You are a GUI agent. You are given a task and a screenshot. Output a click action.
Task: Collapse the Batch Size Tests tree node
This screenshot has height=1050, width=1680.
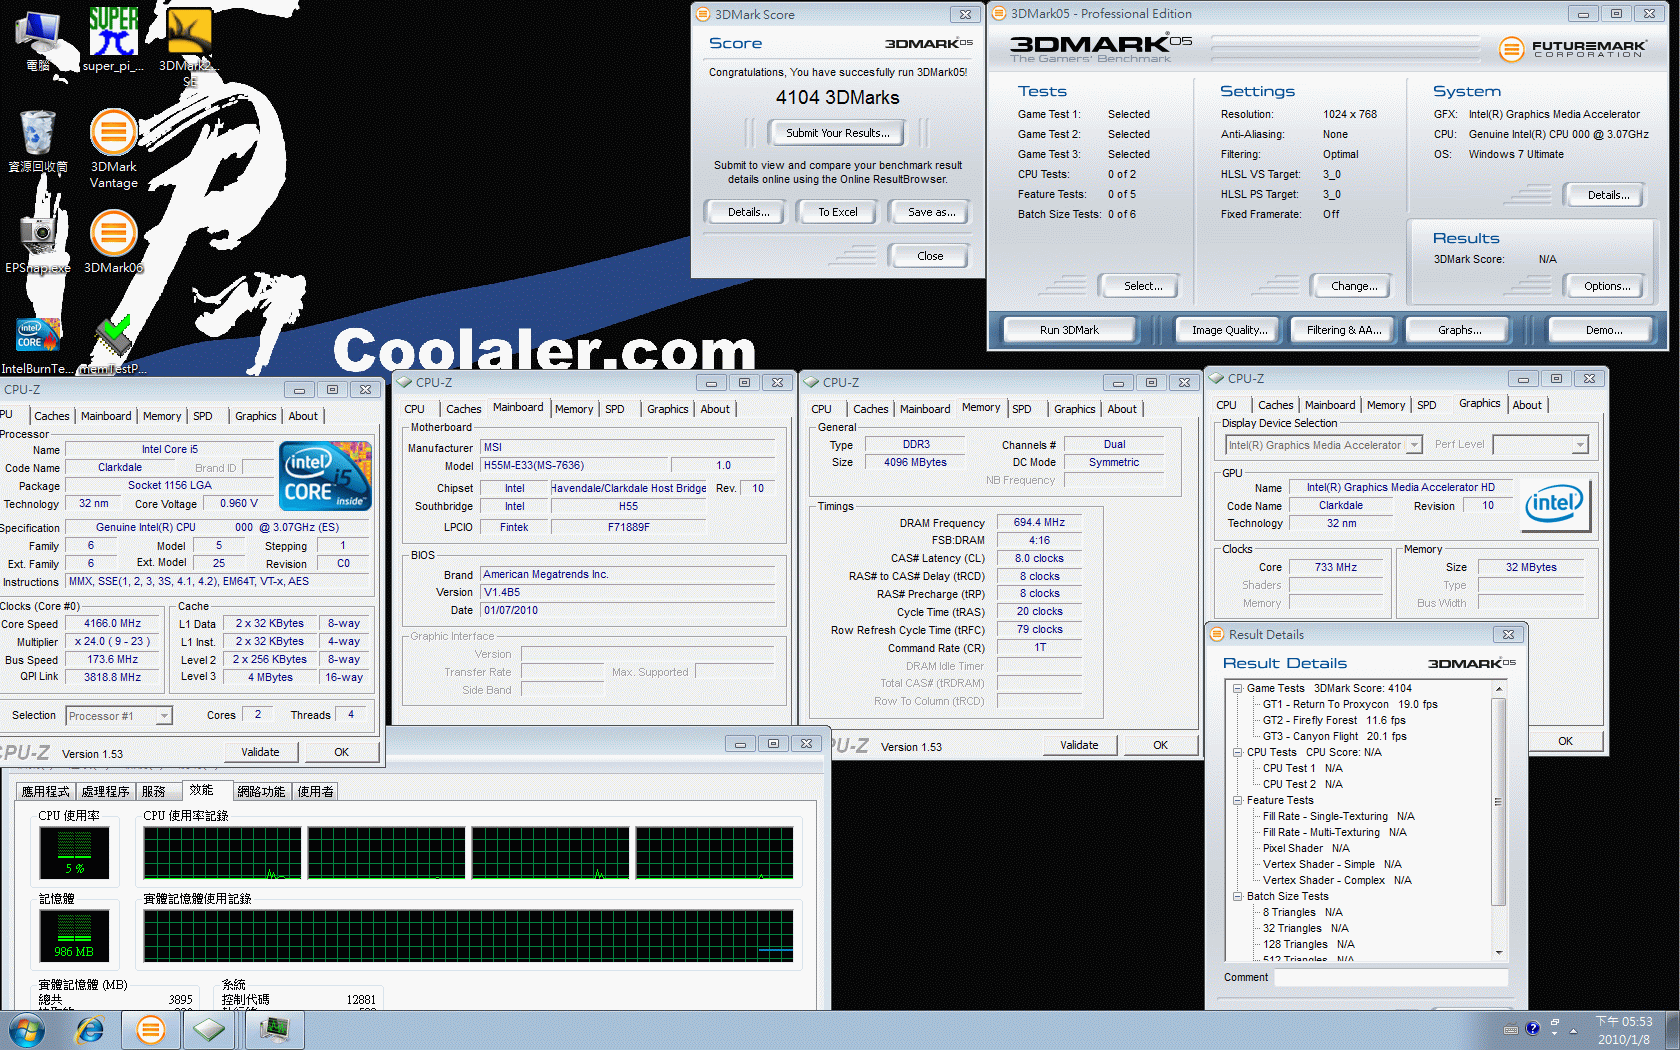pos(1237,896)
